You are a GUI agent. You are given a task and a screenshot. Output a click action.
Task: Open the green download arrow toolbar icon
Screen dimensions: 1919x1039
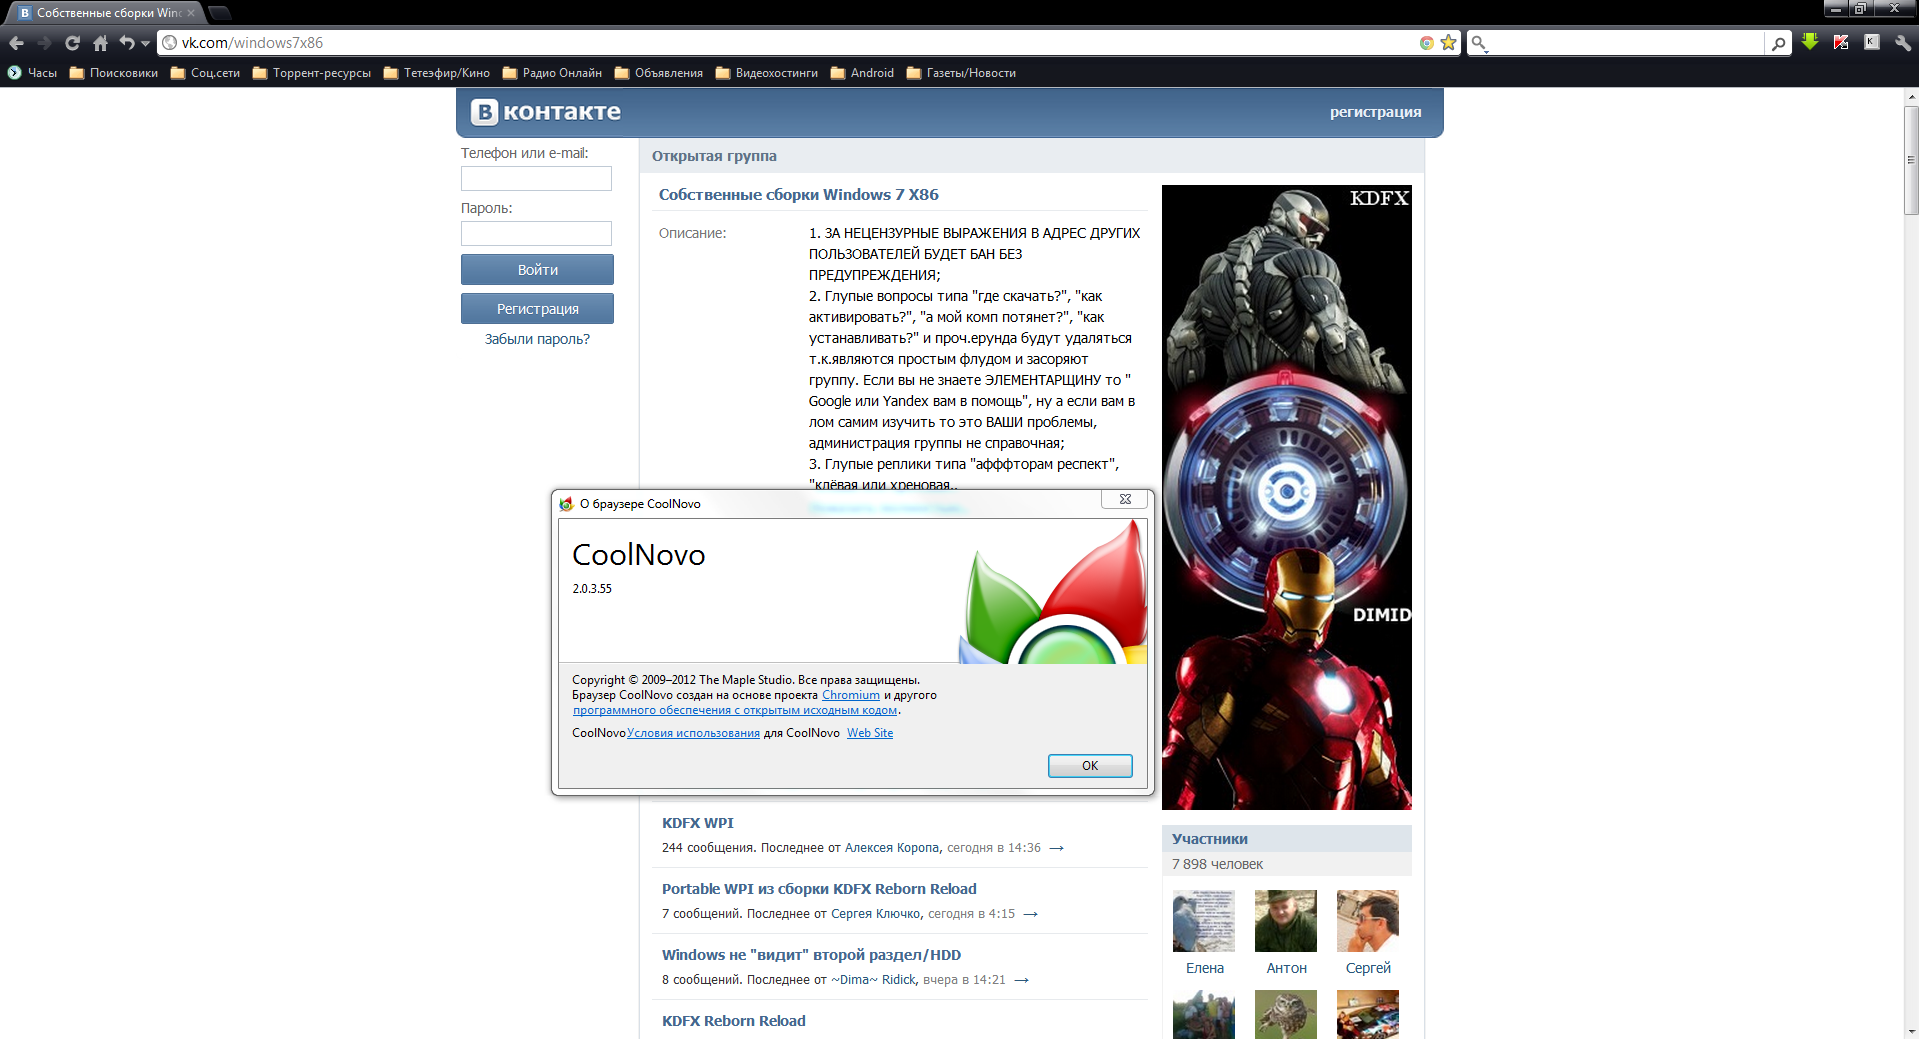click(x=1810, y=42)
